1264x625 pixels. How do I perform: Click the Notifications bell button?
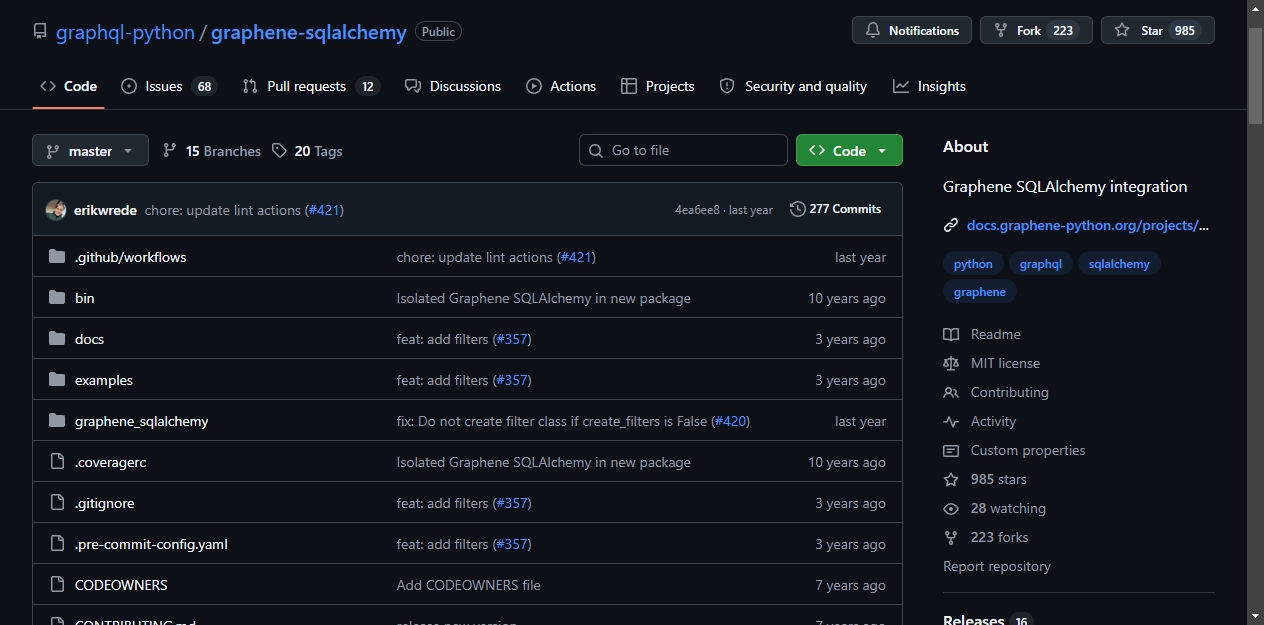912,31
